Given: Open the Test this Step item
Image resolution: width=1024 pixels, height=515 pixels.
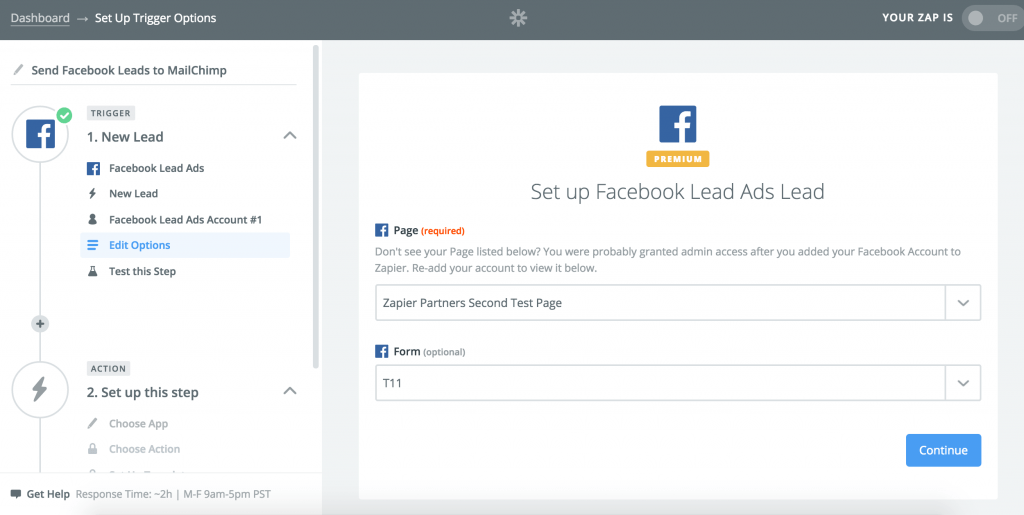Looking at the screenshot, I should coord(142,271).
